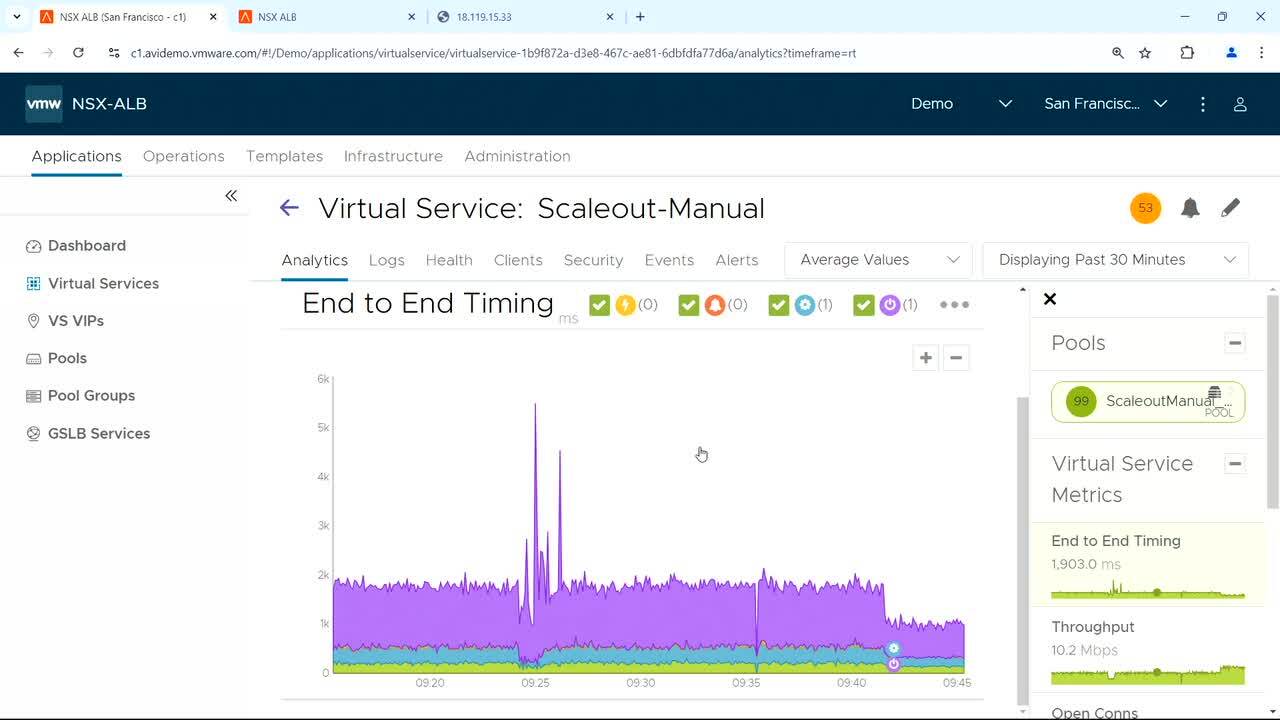Open Chrome tab search dropdown arrow
This screenshot has width=1280, height=720.
(16, 17)
